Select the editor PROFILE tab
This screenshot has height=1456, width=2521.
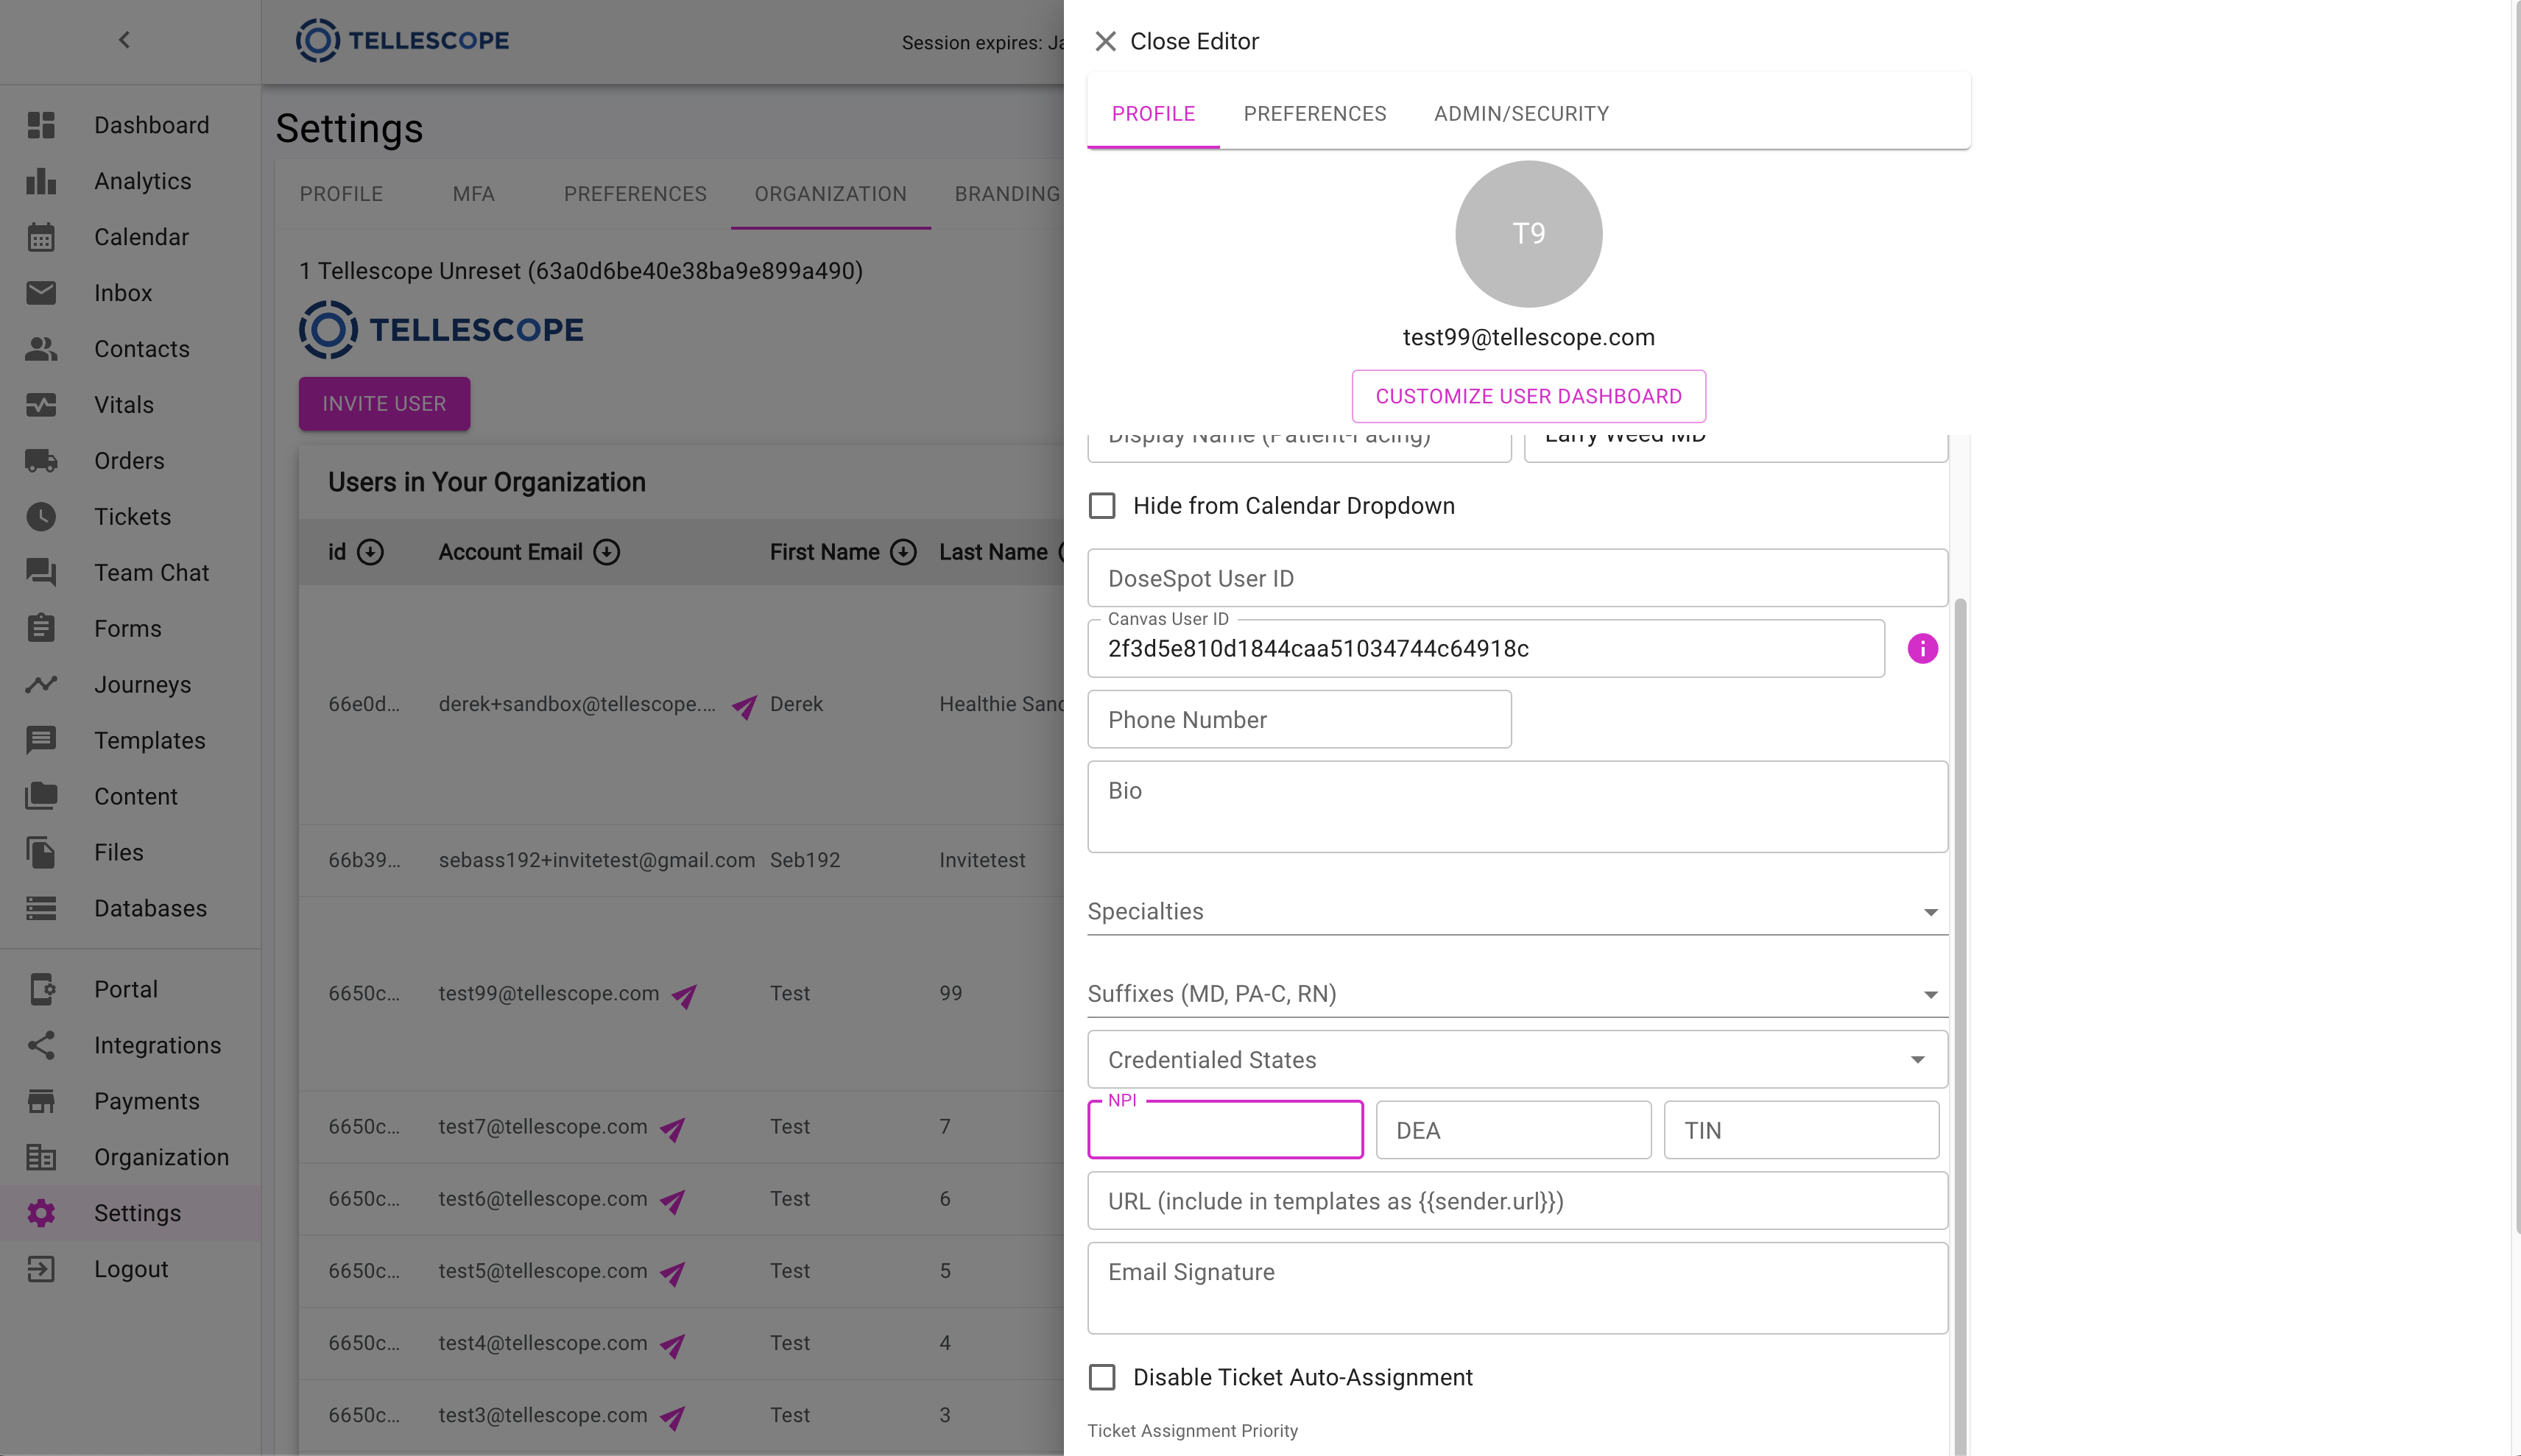(1153, 114)
